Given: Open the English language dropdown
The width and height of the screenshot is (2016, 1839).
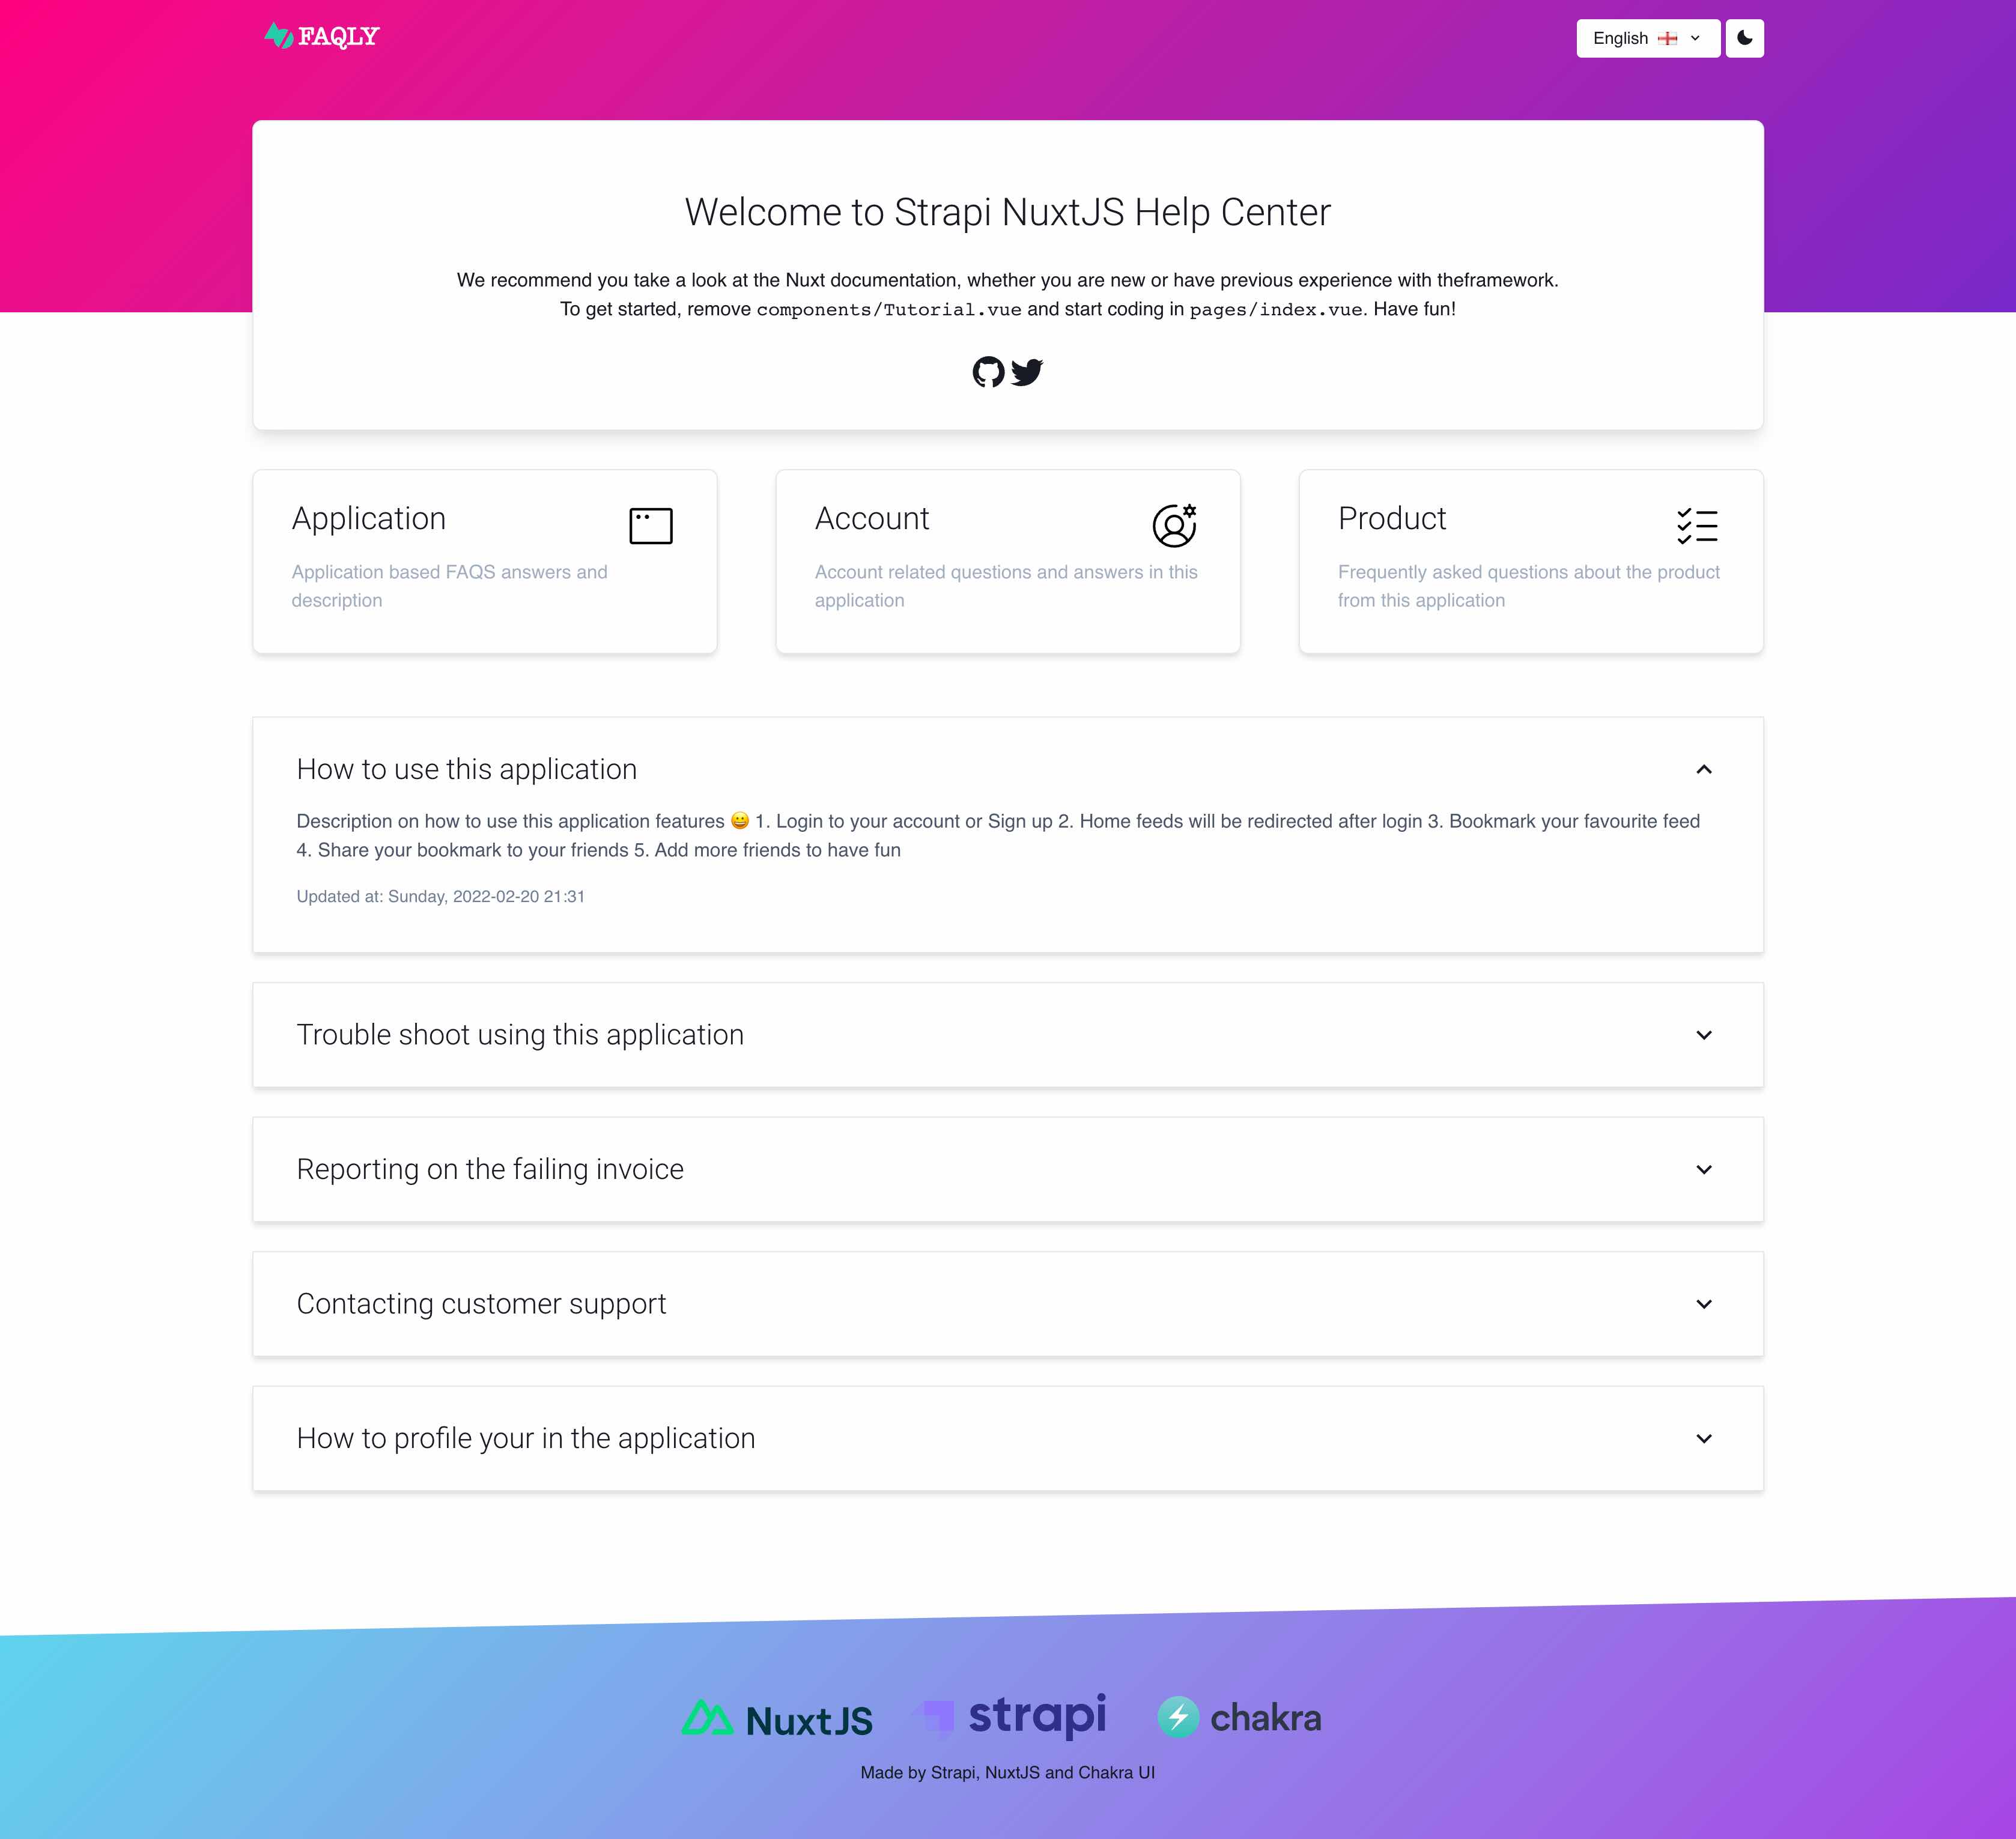Looking at the screenshot, I should pos(1647,37).
